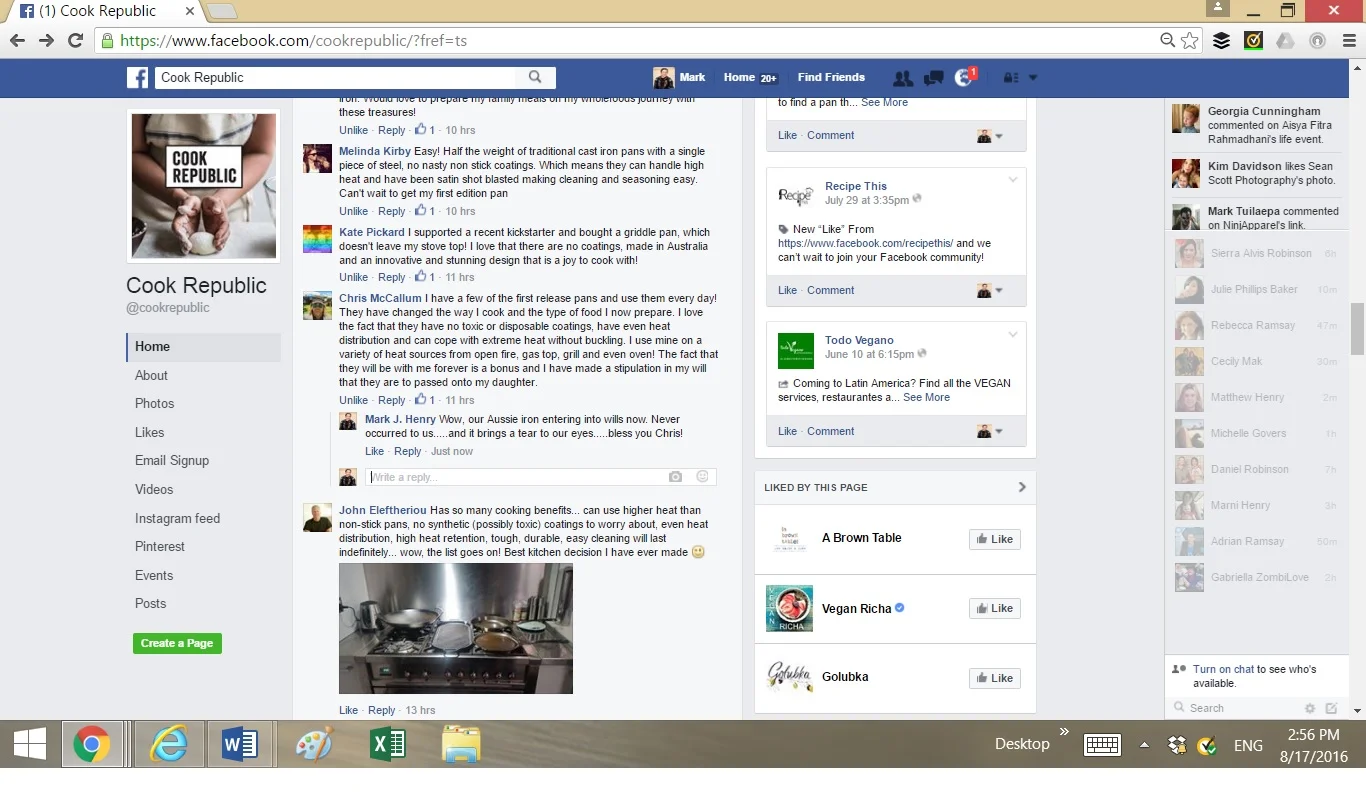Click the Cook Republic profile picture
The width and height of the screenshot is (1366, 806).
[203, 186]
